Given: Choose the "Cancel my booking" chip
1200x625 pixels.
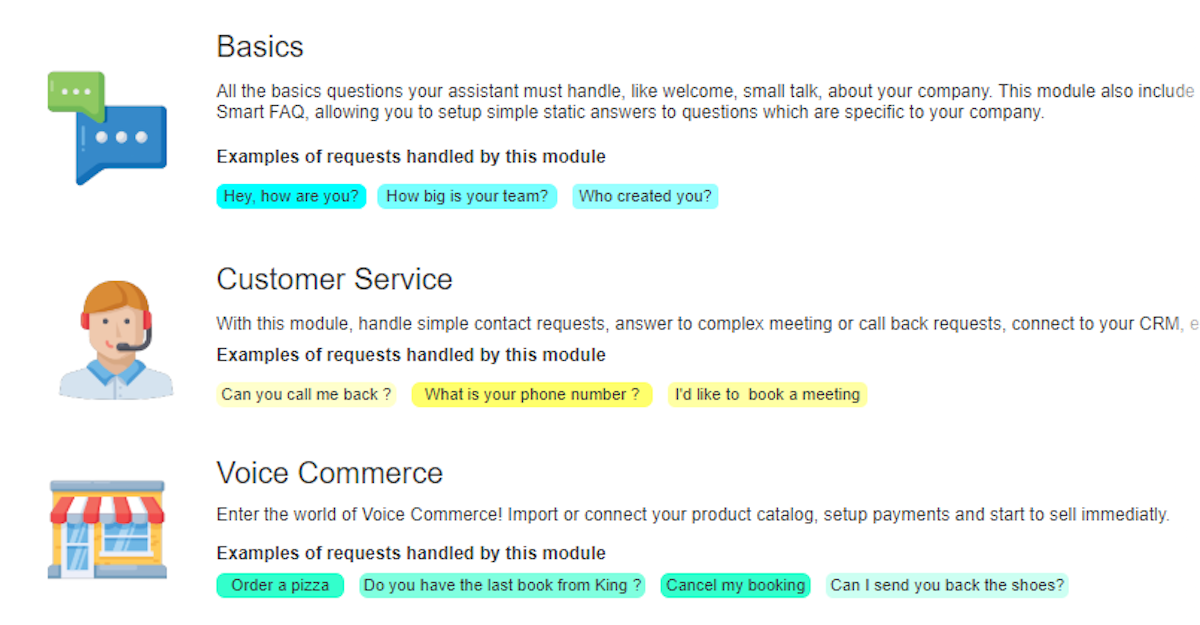Looking at the screenshot, I should [x=735, y=585].
